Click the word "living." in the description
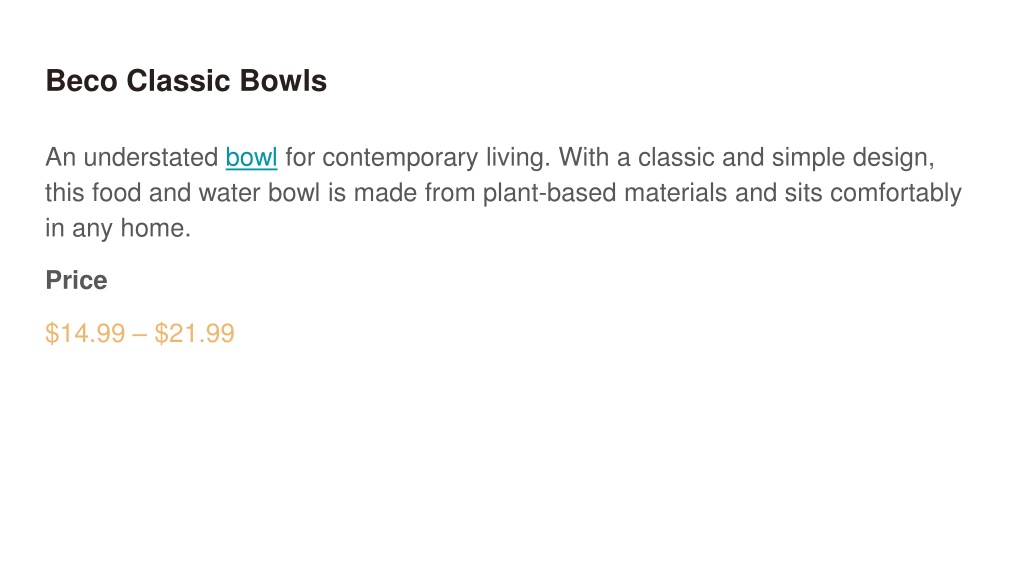 518,159
